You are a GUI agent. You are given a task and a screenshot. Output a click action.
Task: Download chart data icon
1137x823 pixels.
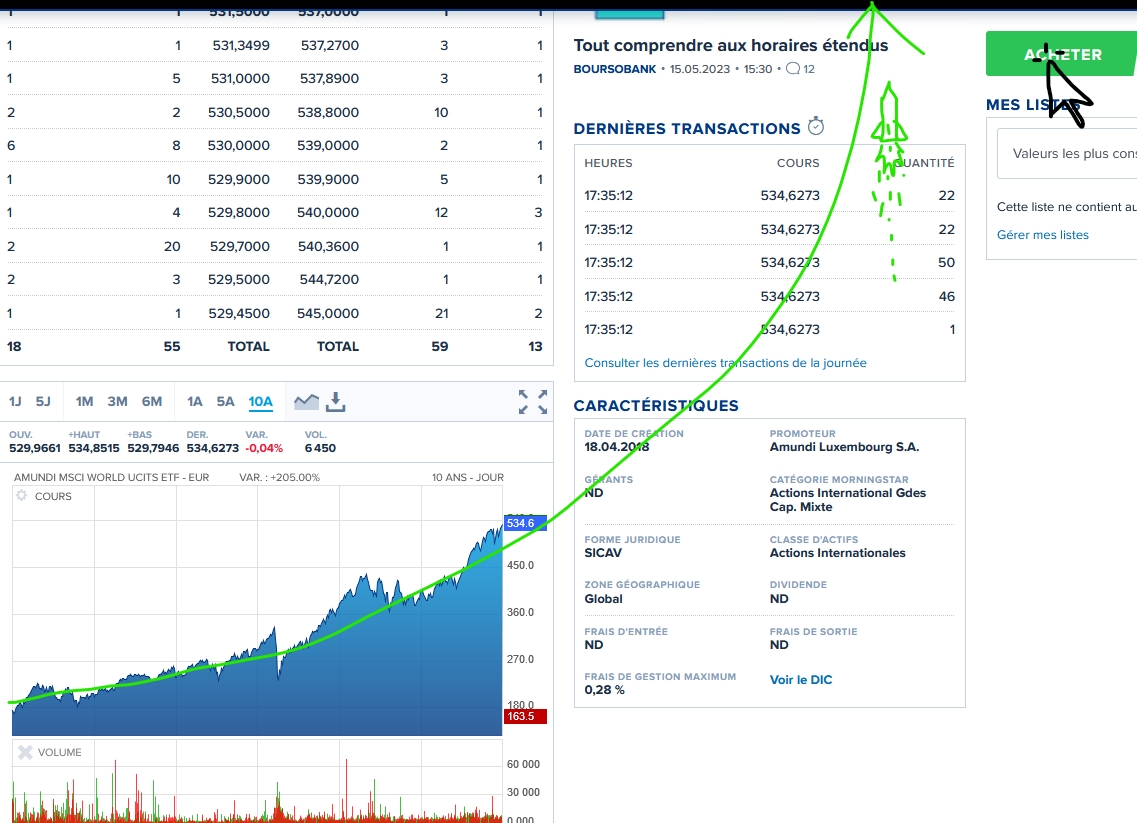click(x=335, y=402)
